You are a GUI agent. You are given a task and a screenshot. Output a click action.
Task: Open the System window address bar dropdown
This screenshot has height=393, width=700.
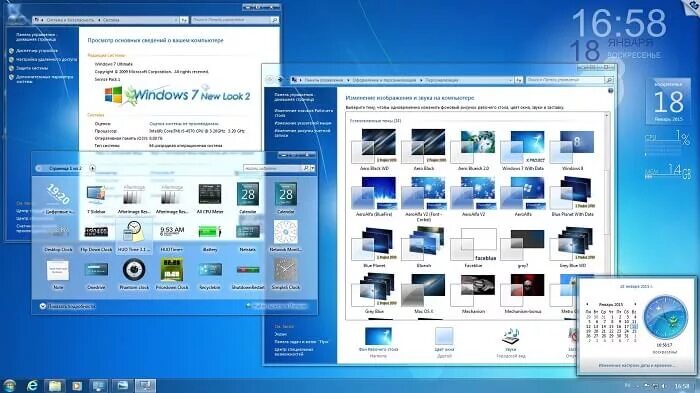(175, 20)
